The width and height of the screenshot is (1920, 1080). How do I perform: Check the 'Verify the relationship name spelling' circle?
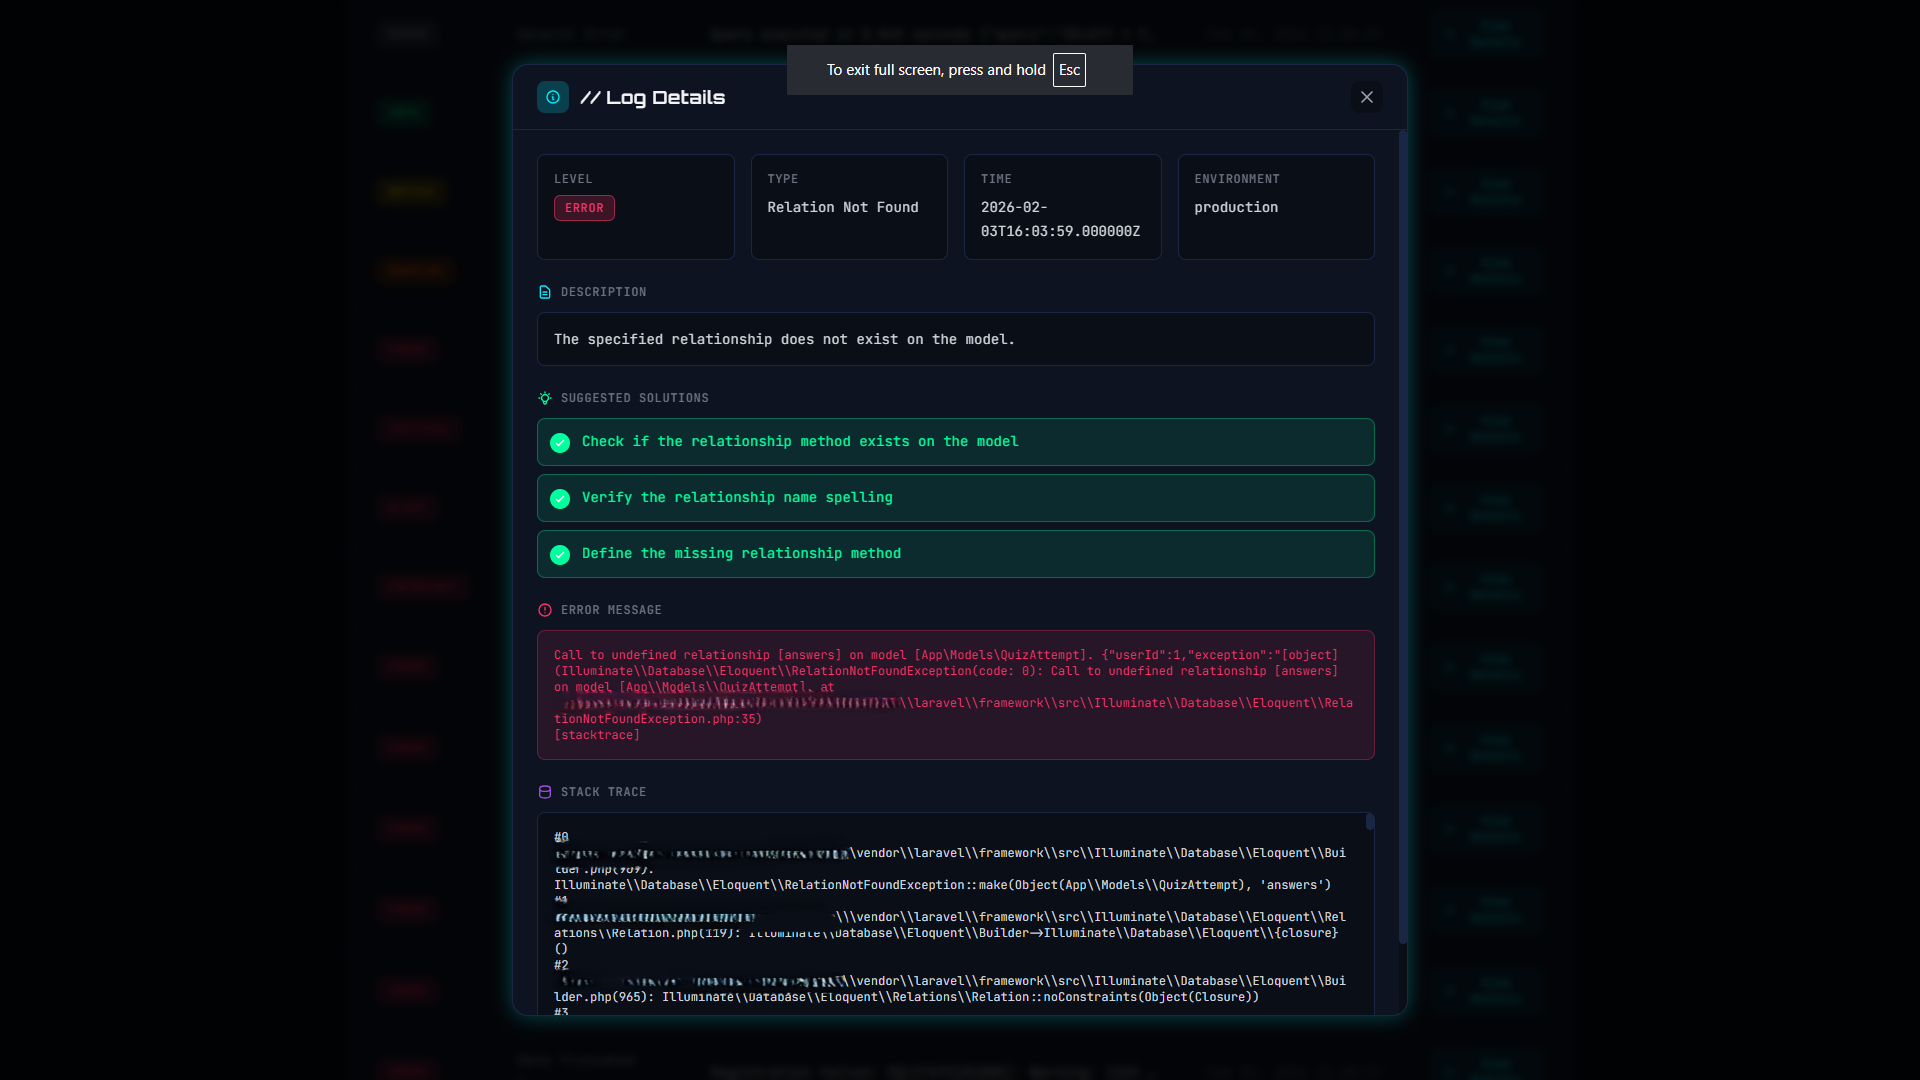(x=560, y=499)
